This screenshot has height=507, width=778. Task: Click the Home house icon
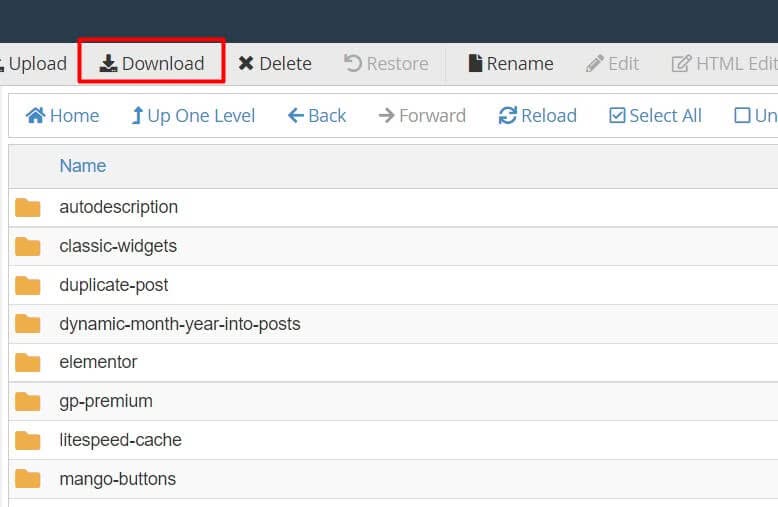tap(35, 116)
